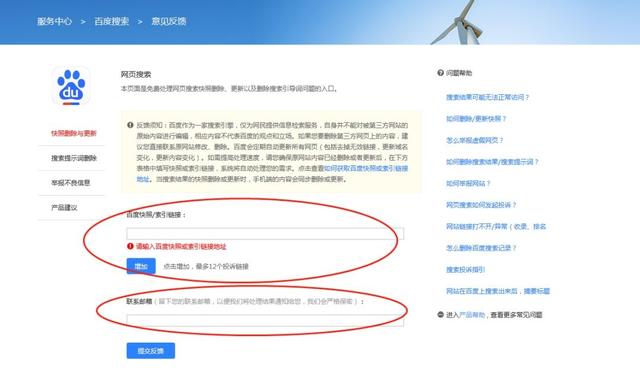Focus the 百度快照/索引链接 input field
This screenshot has height=390, width=640.
click(x=265, y=234)
